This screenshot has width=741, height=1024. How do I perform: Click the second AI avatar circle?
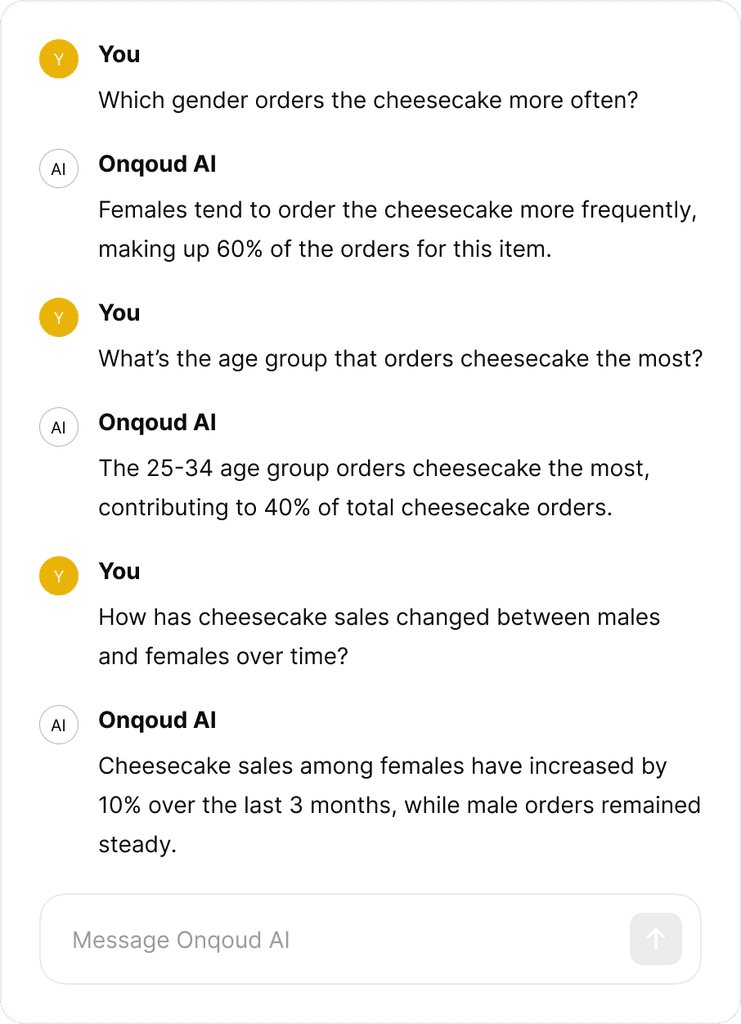point(59,427)
